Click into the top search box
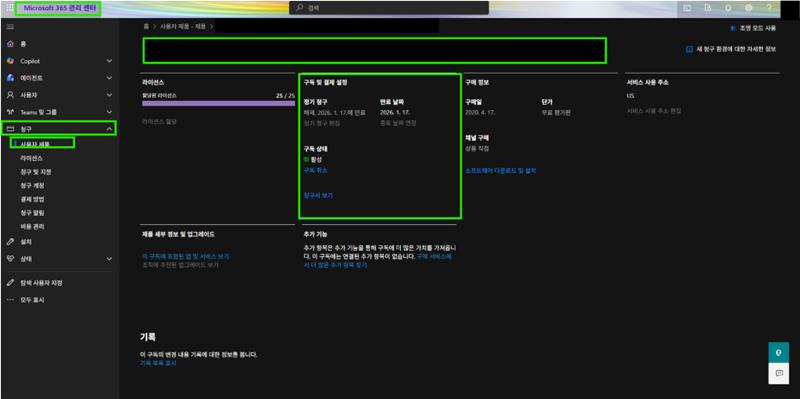This screenshot has height=399, width=800. pyautogui.click(x=389, y=8)
